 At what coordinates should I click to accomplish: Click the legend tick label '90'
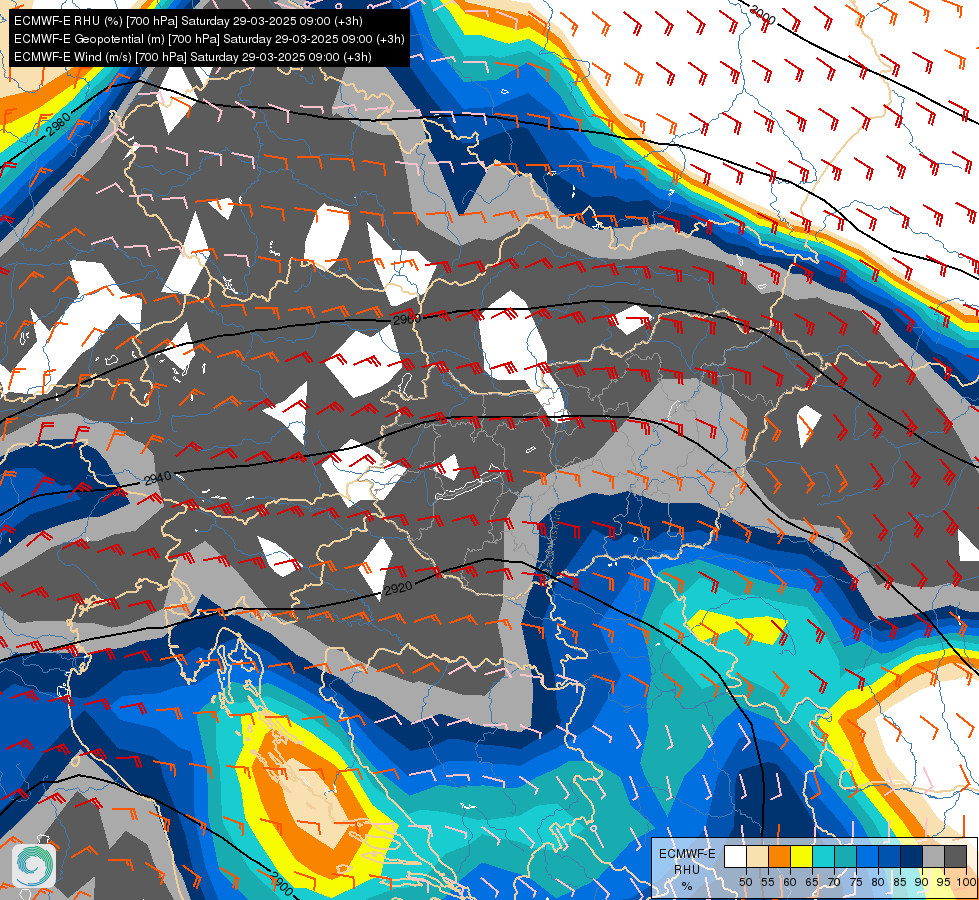coord(922,882)
